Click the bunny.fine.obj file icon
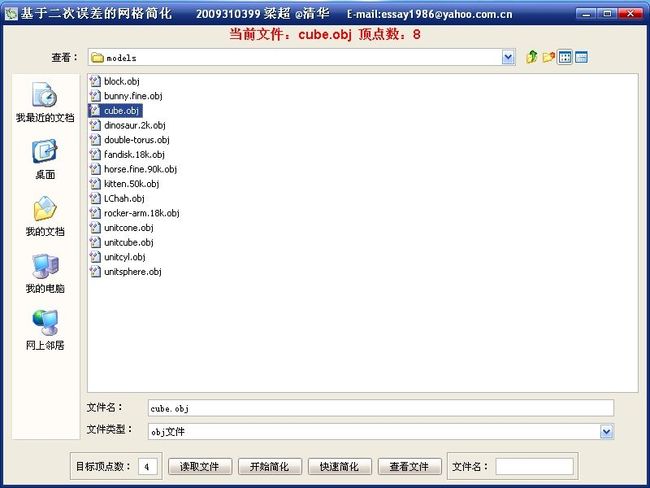This screenshot has height=488, width=650. click(x=95, y=96)
